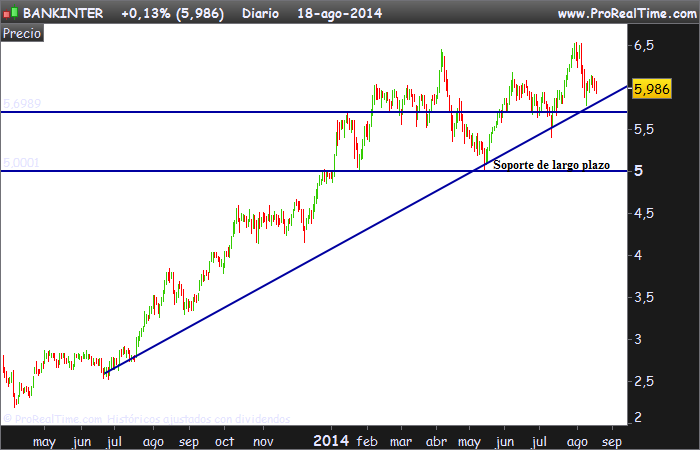The height and width of the screenshot is (450, 700).
Task: Click the first may label on time axis
Action: tap(44, 442)
